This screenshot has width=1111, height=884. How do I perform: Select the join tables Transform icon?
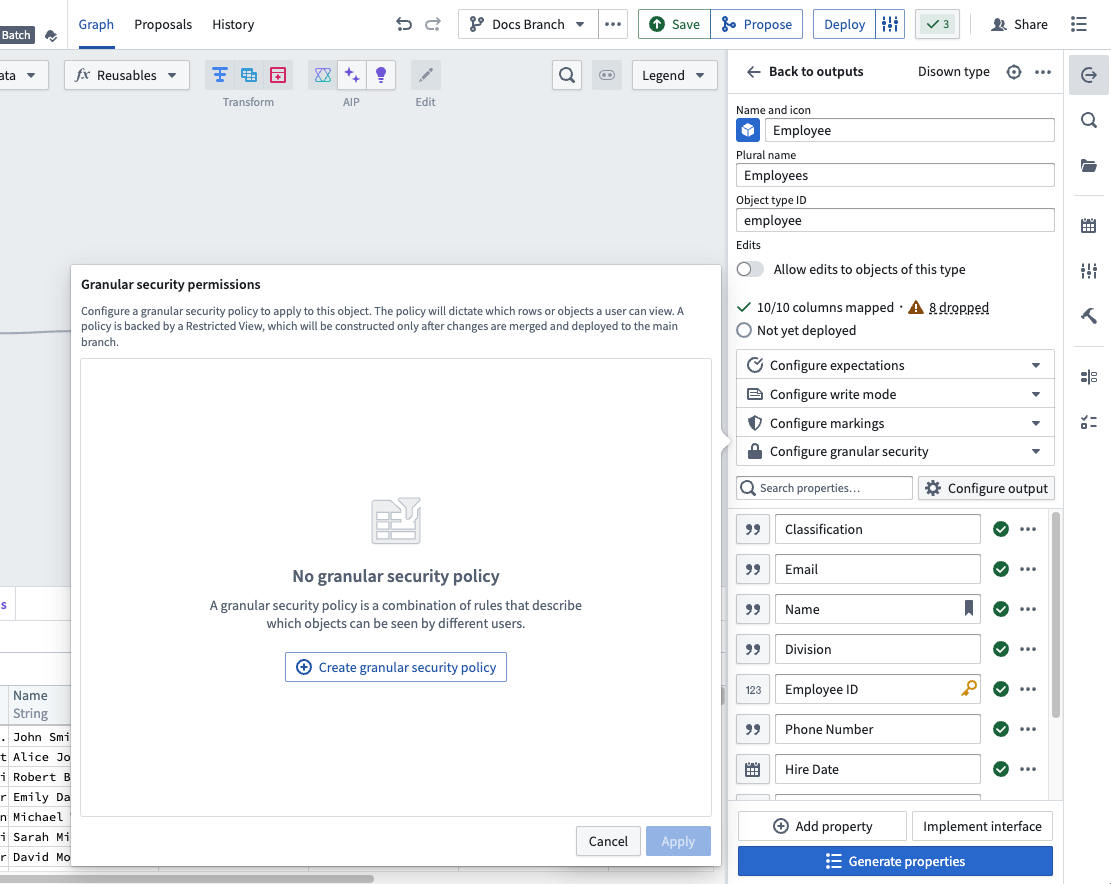[x=249, y=75]
